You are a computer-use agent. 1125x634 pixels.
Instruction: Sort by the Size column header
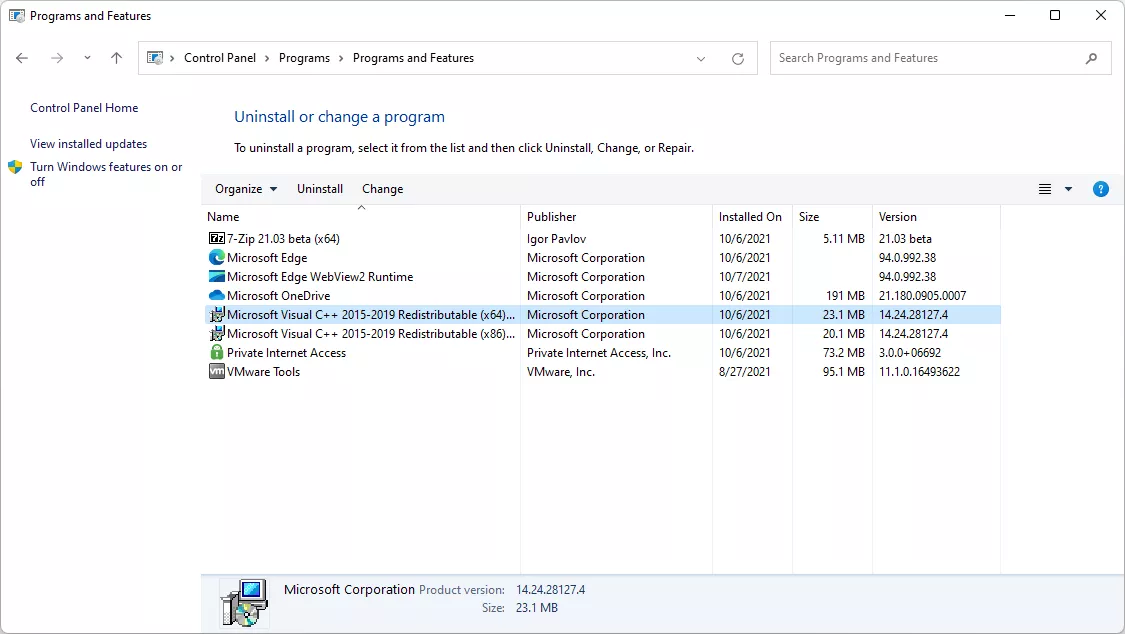(832, 217)
